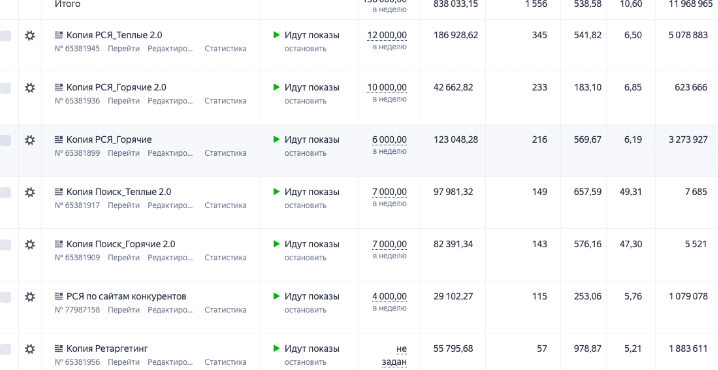This screenshot has width=718, height=370.
Task: Open campaign Копия Поиск_Горячие 2.0
Action: [120, 244]
